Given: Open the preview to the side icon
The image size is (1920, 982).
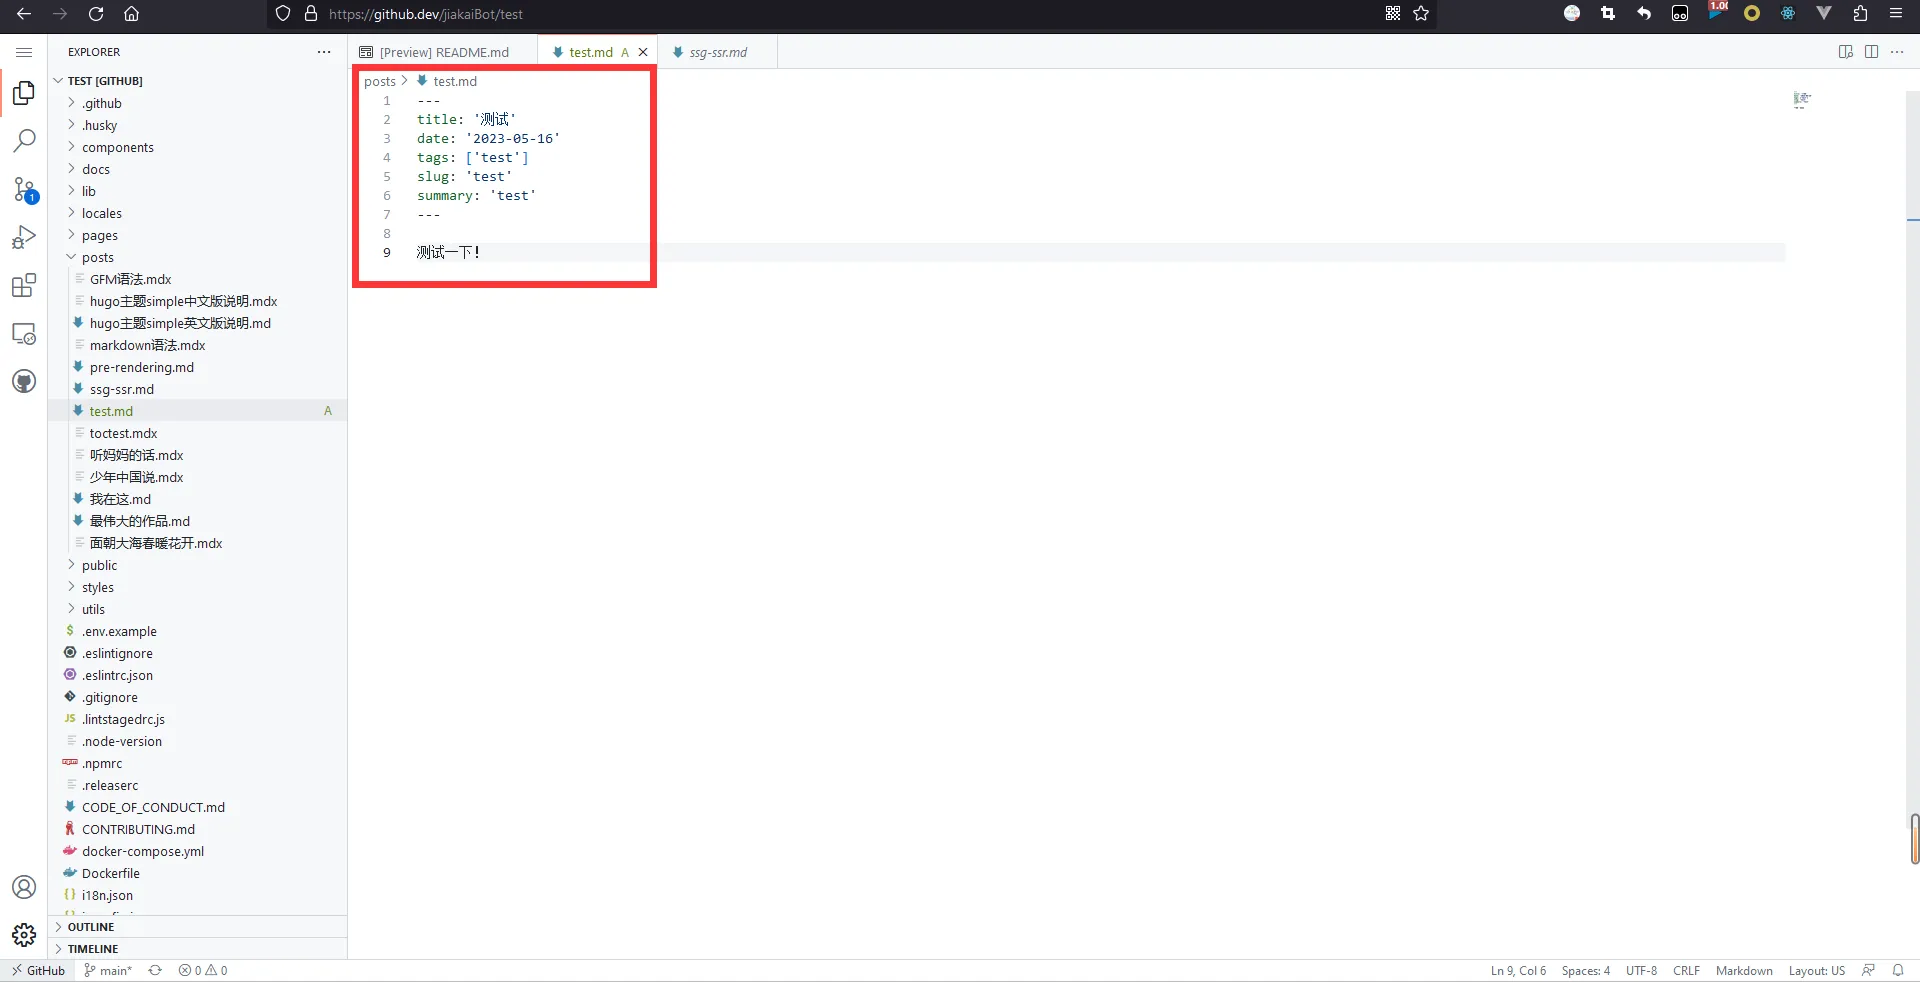Looking at the screenshot, I should click(1846, 52).
